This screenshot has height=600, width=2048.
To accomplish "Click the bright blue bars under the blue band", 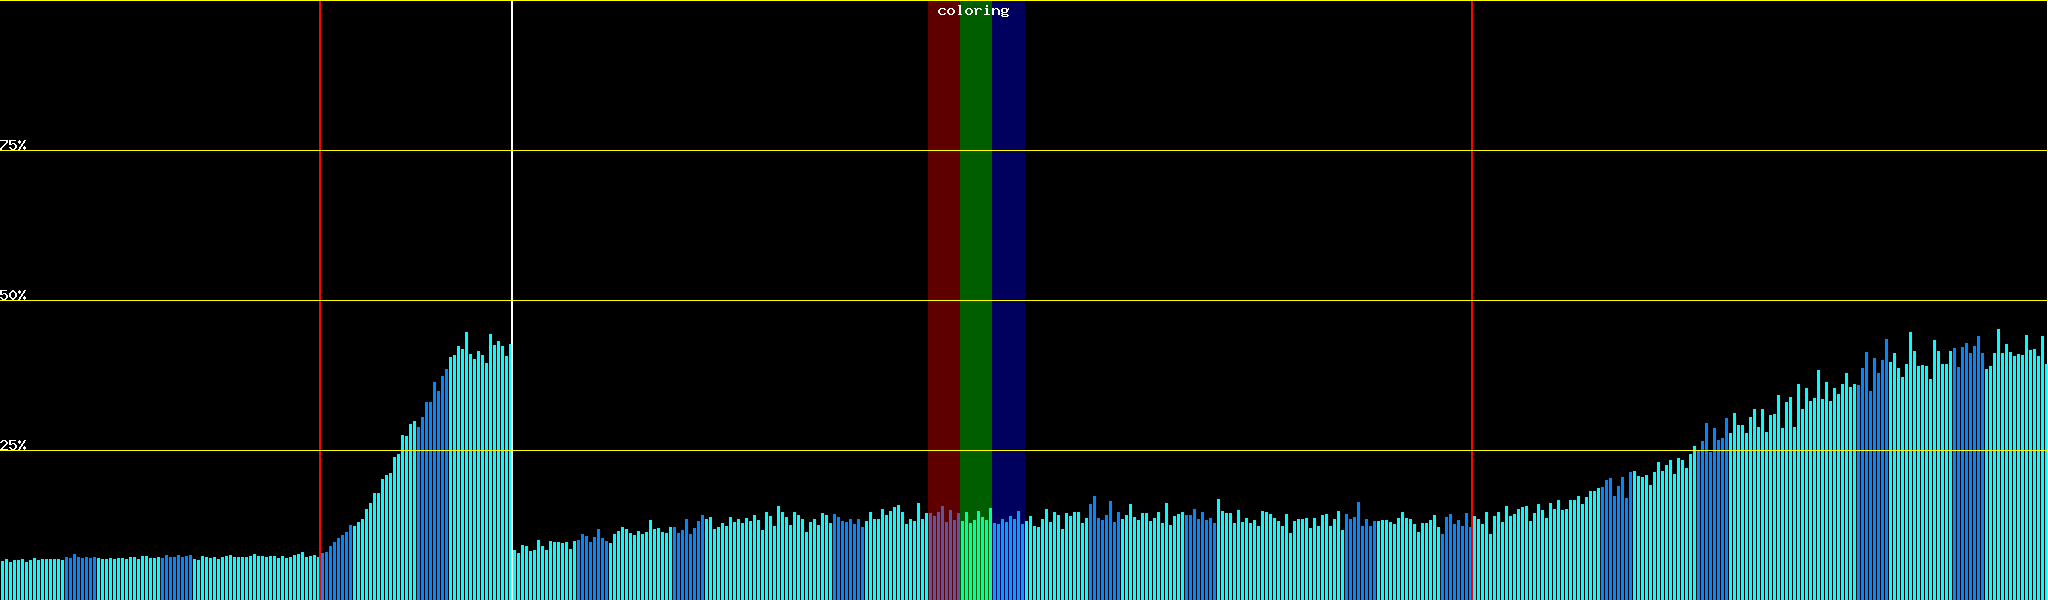I will click(x=1008, y=560).
